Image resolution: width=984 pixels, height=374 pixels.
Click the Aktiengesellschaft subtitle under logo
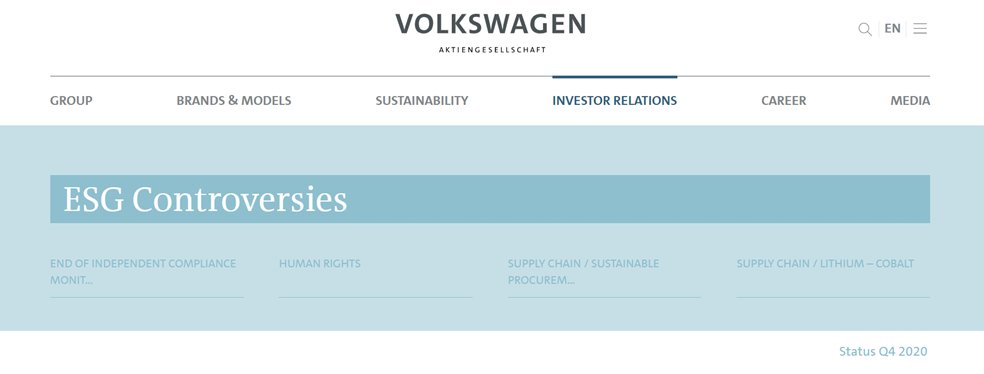click(493, 50)
